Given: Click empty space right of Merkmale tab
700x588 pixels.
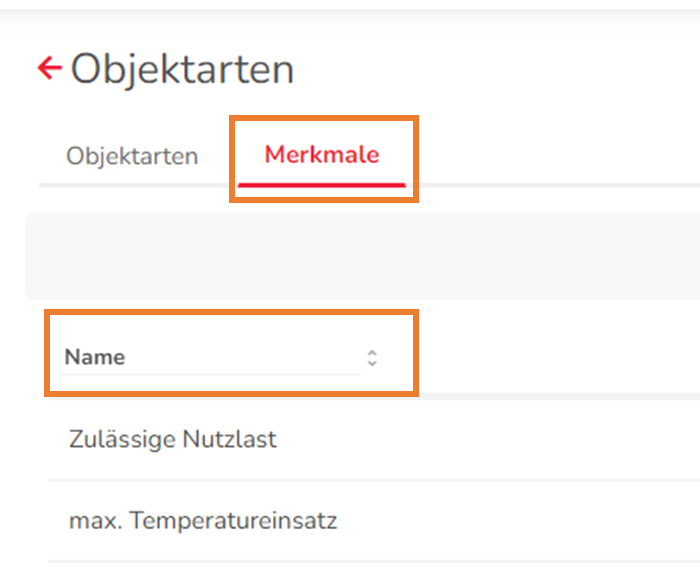Looking at the screenshot, I should (x=550, y=157).
